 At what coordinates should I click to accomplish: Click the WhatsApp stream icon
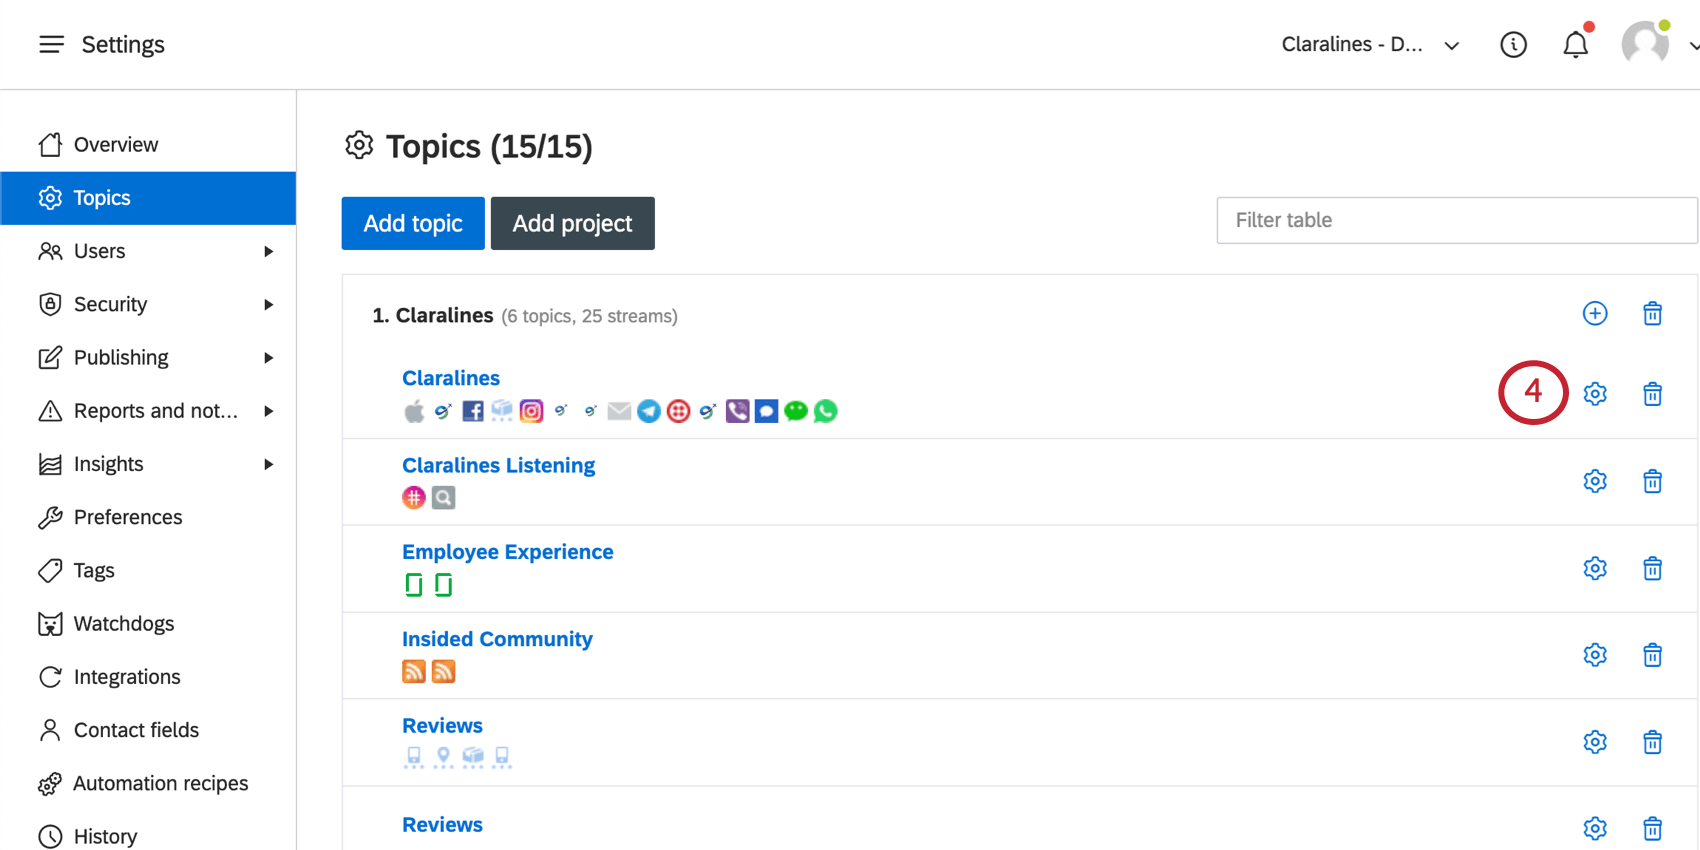click(825, 411)
